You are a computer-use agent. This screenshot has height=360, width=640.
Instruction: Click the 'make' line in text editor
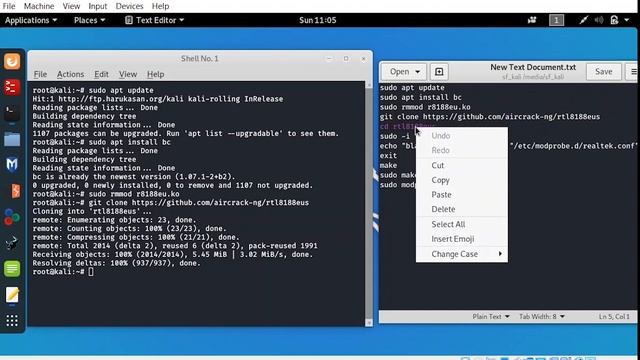[388, 165]
